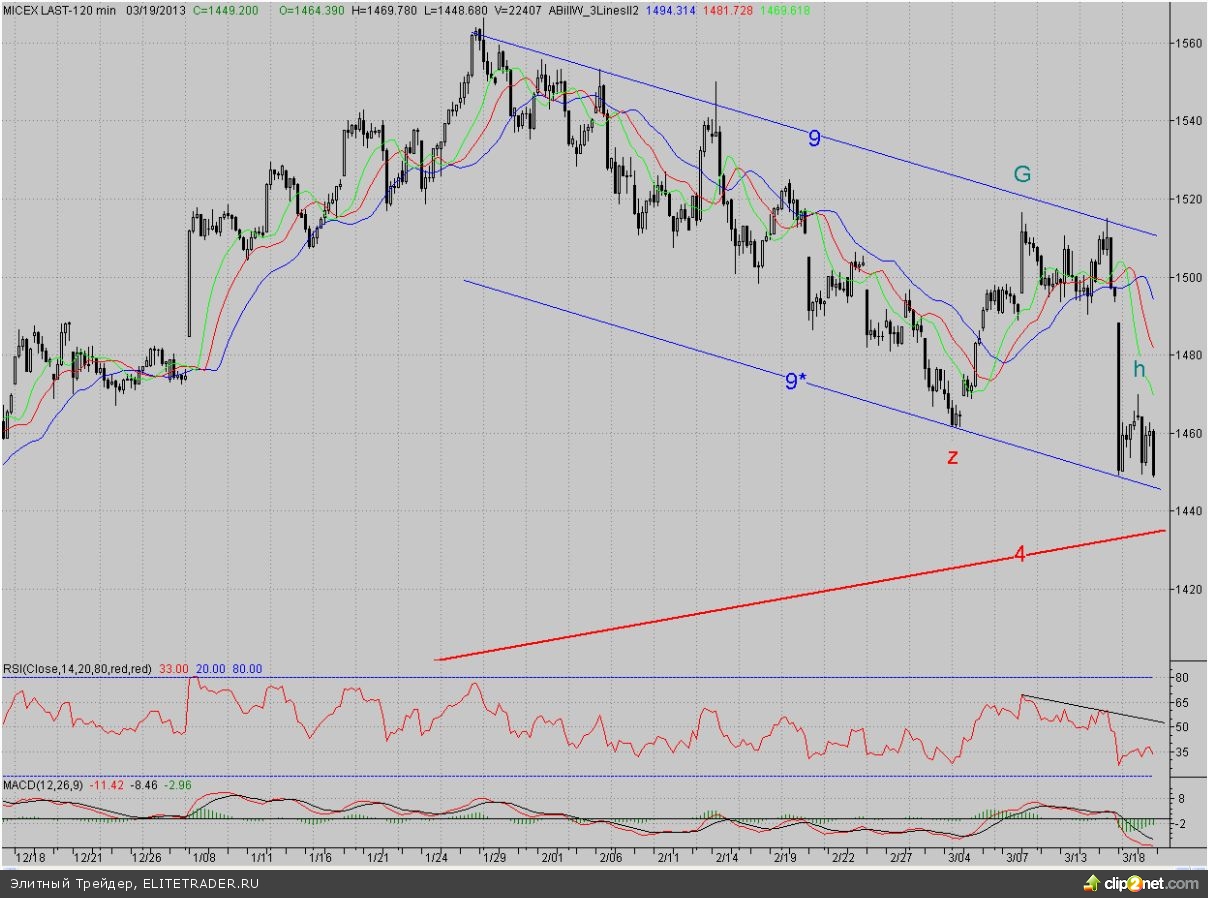This screenshot has height=898, width=1208.
Task: Select the red trendline label 4
Action: click(1020, 554)
